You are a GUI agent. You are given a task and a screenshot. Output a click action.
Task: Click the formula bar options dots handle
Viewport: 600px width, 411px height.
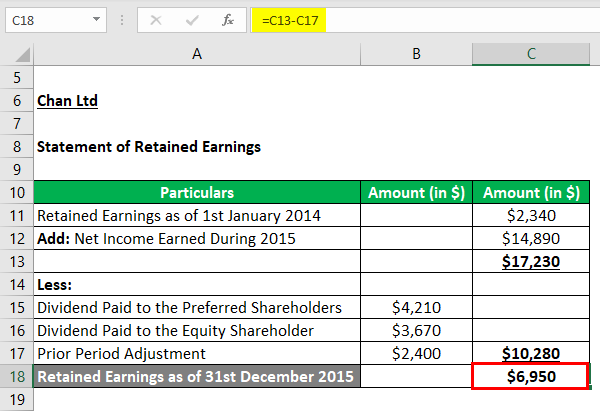pos(122,20)
